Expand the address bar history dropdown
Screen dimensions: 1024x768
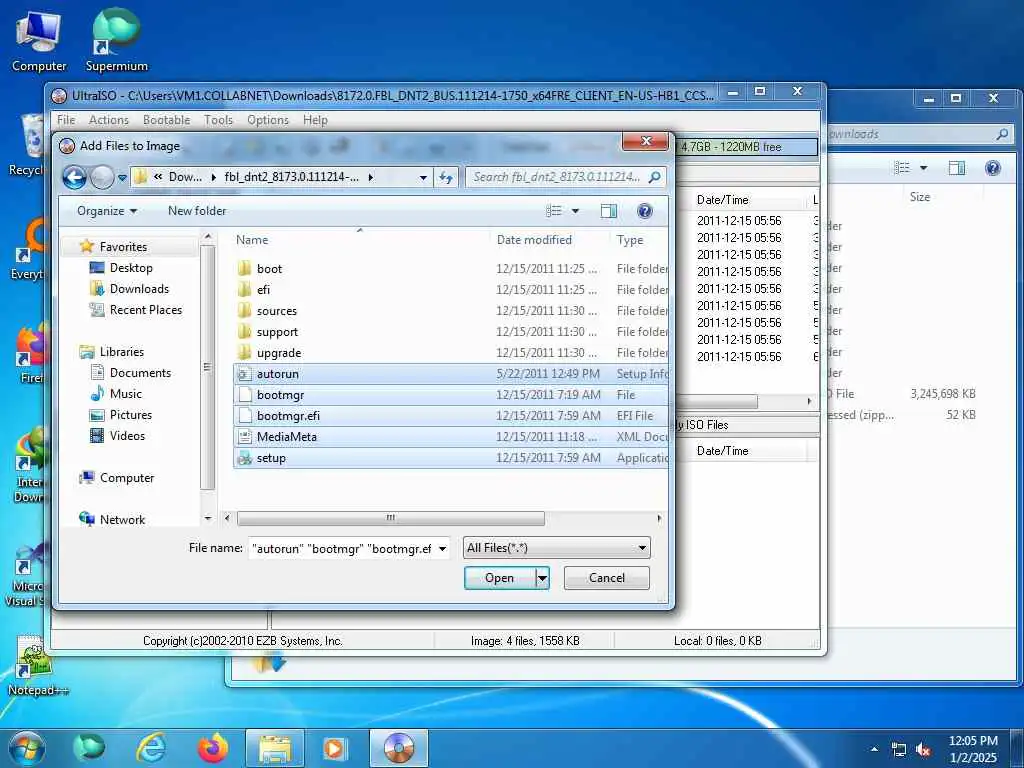423,177
